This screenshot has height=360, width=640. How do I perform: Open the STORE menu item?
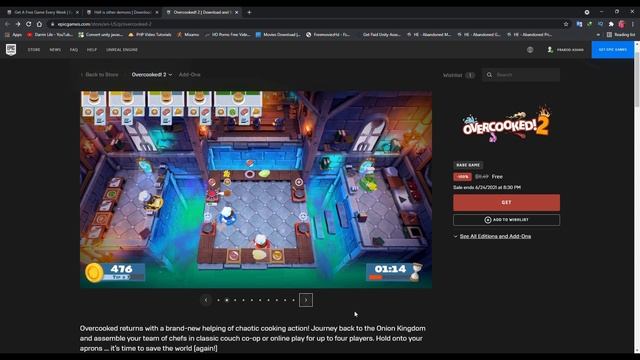(x=34, y=50)
